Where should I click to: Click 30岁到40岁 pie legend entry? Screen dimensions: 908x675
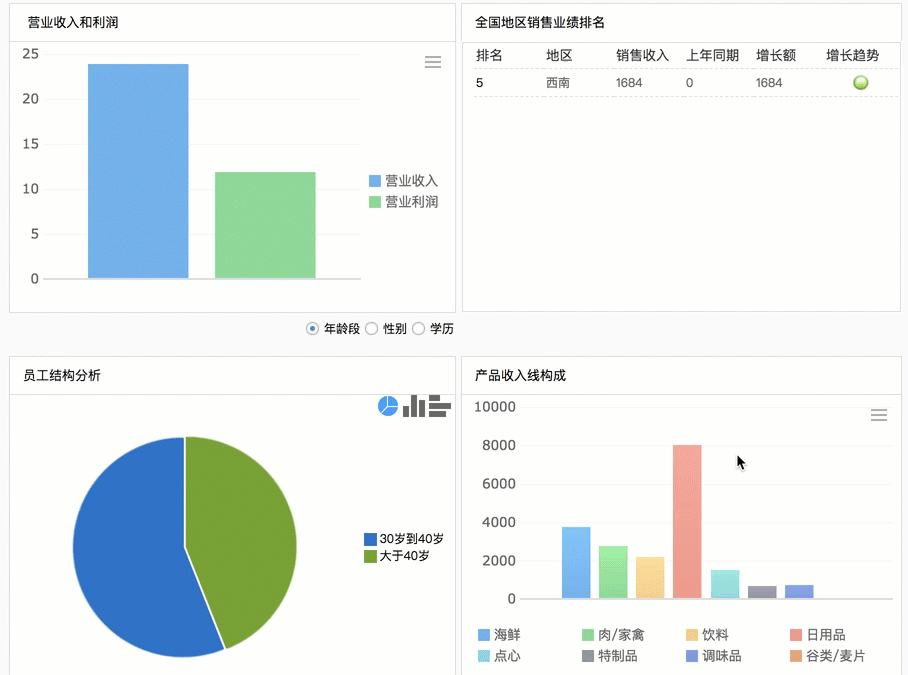coord(404,539)
